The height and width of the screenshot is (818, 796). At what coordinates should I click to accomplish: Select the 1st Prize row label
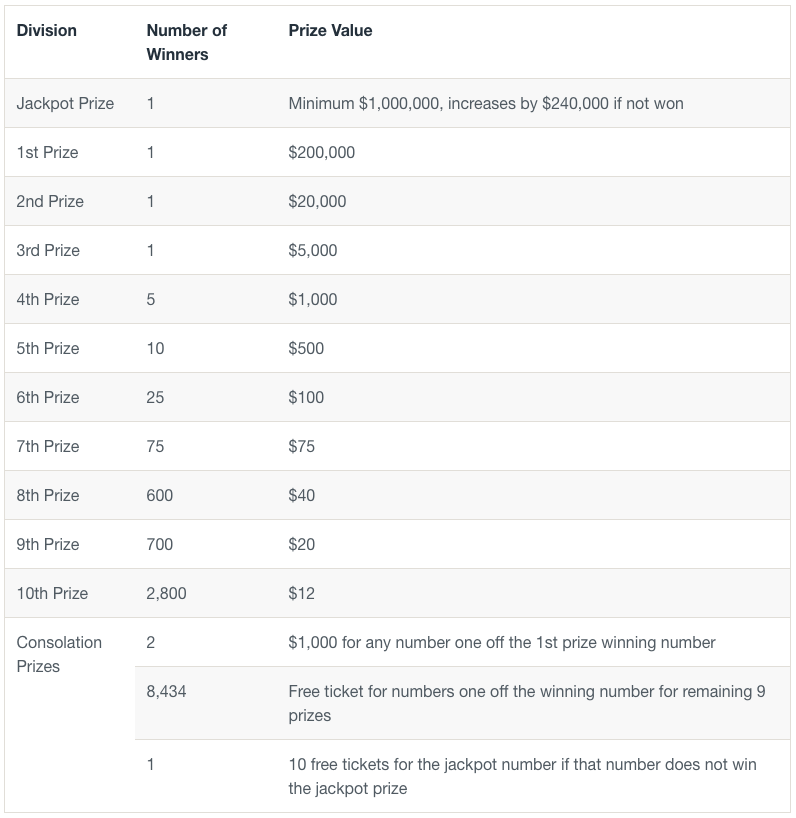pyautogui.click(x=47, y=152)
